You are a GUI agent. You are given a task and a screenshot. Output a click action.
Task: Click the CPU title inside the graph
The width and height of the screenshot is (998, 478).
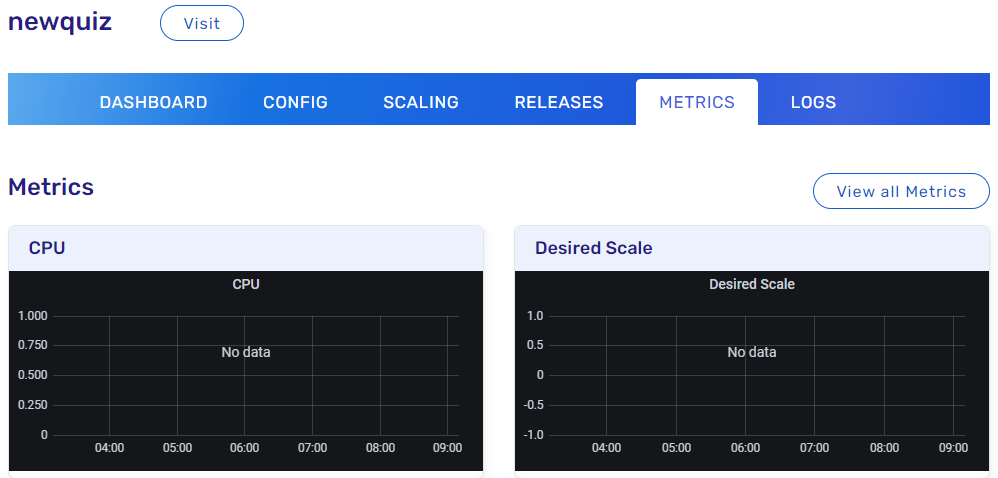(246, 284)
